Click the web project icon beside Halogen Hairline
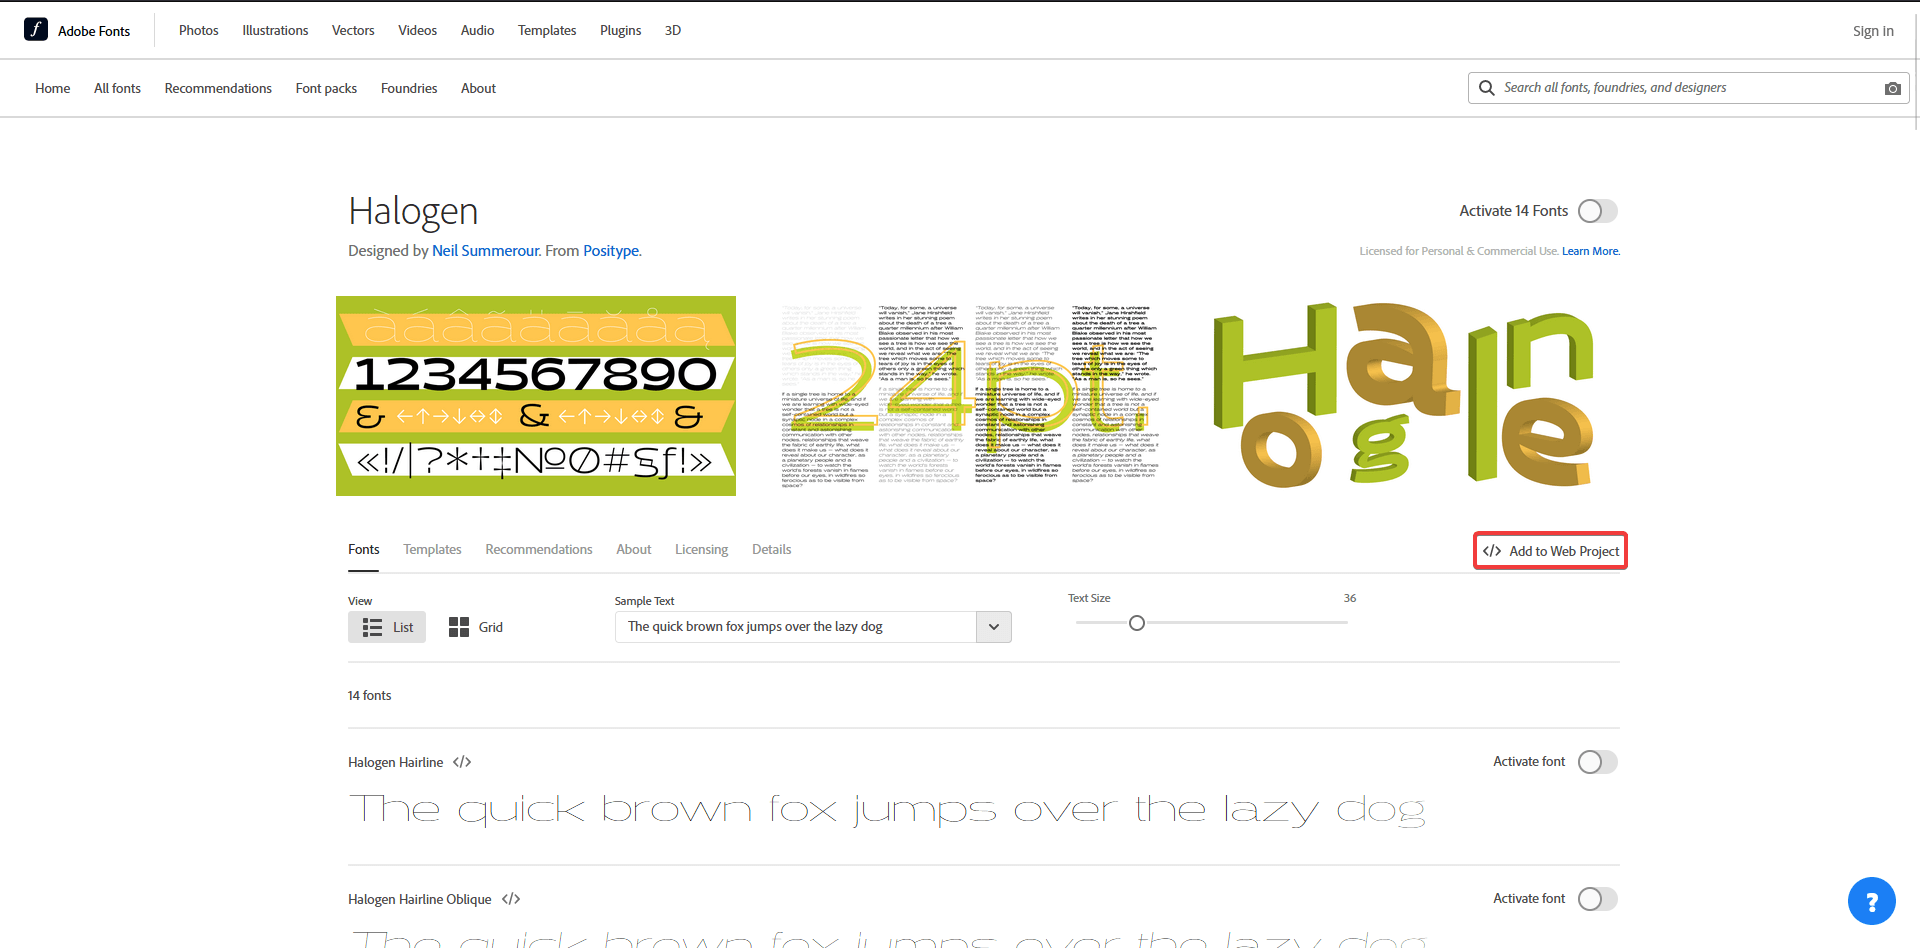The image size is (1920, 948). pyautogui.click(x=461, y=761)
